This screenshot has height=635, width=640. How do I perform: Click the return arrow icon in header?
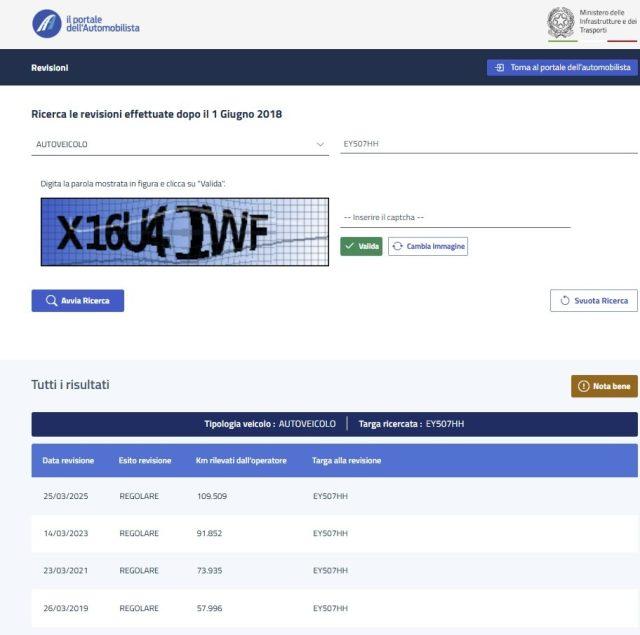coord(499,68)
